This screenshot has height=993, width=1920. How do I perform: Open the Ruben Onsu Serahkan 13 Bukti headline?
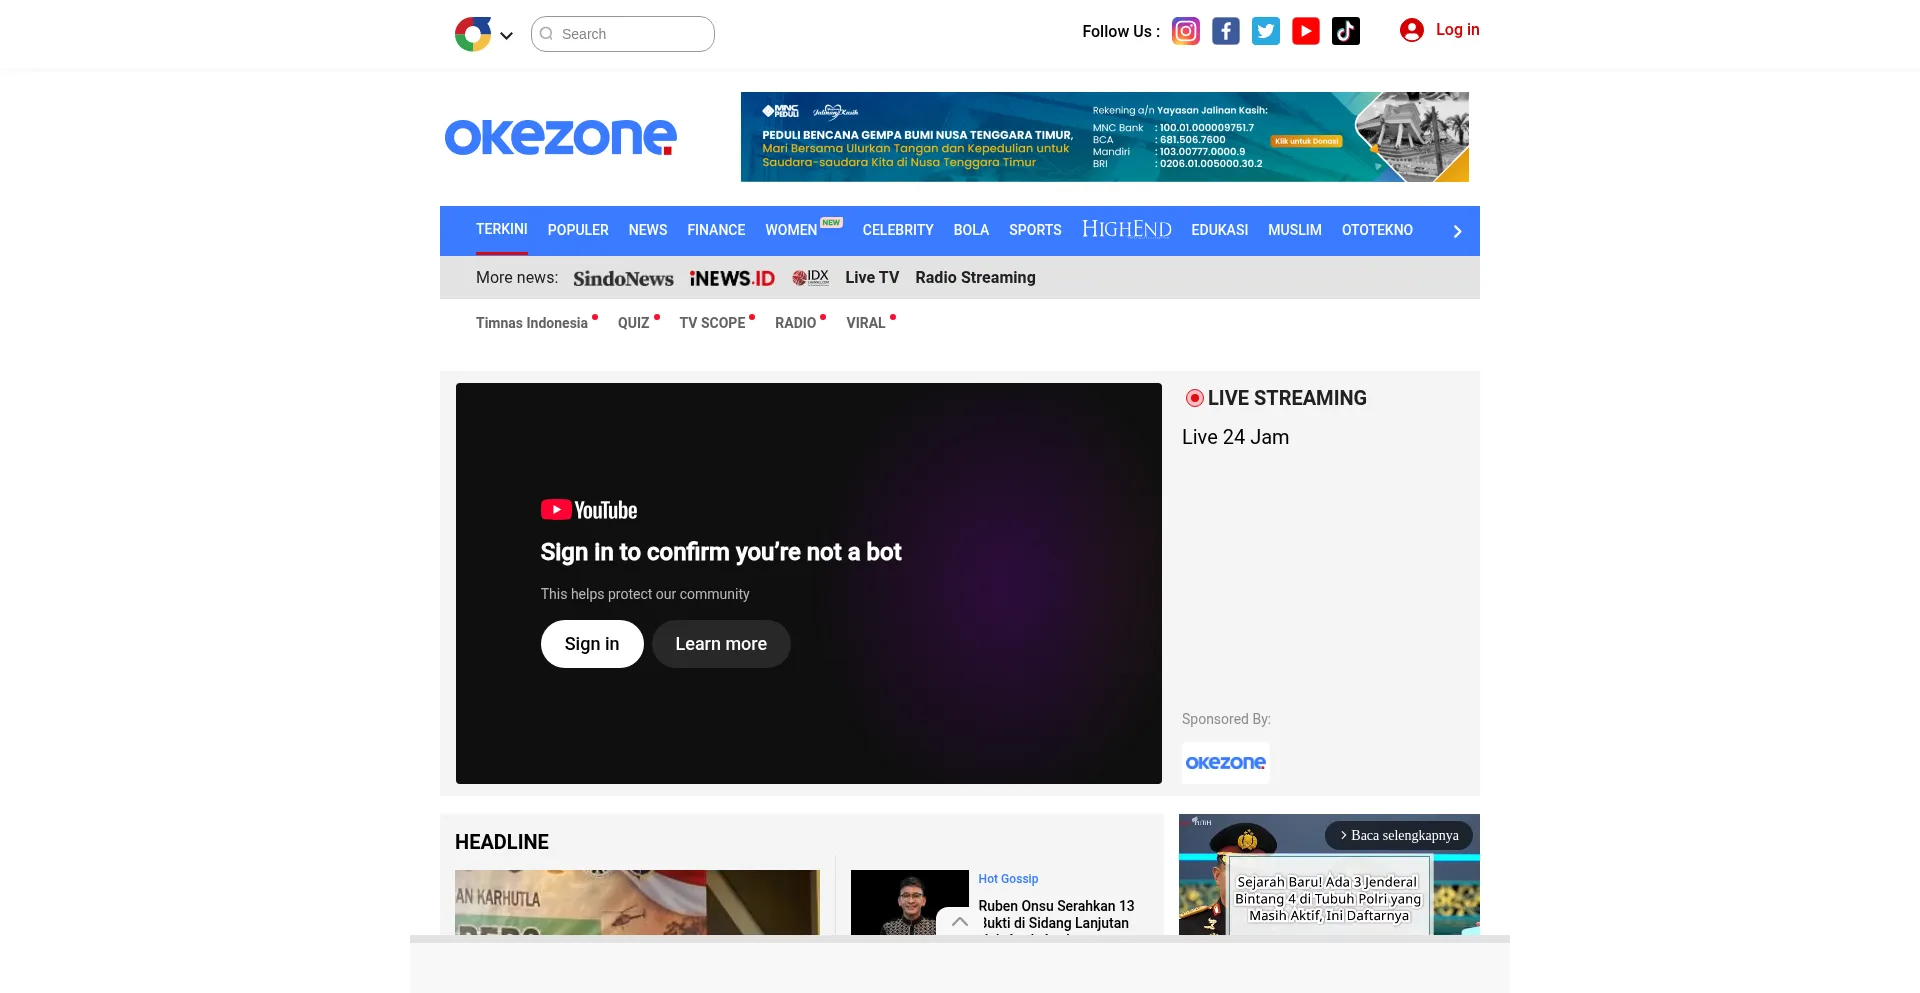click(1056, 915)
